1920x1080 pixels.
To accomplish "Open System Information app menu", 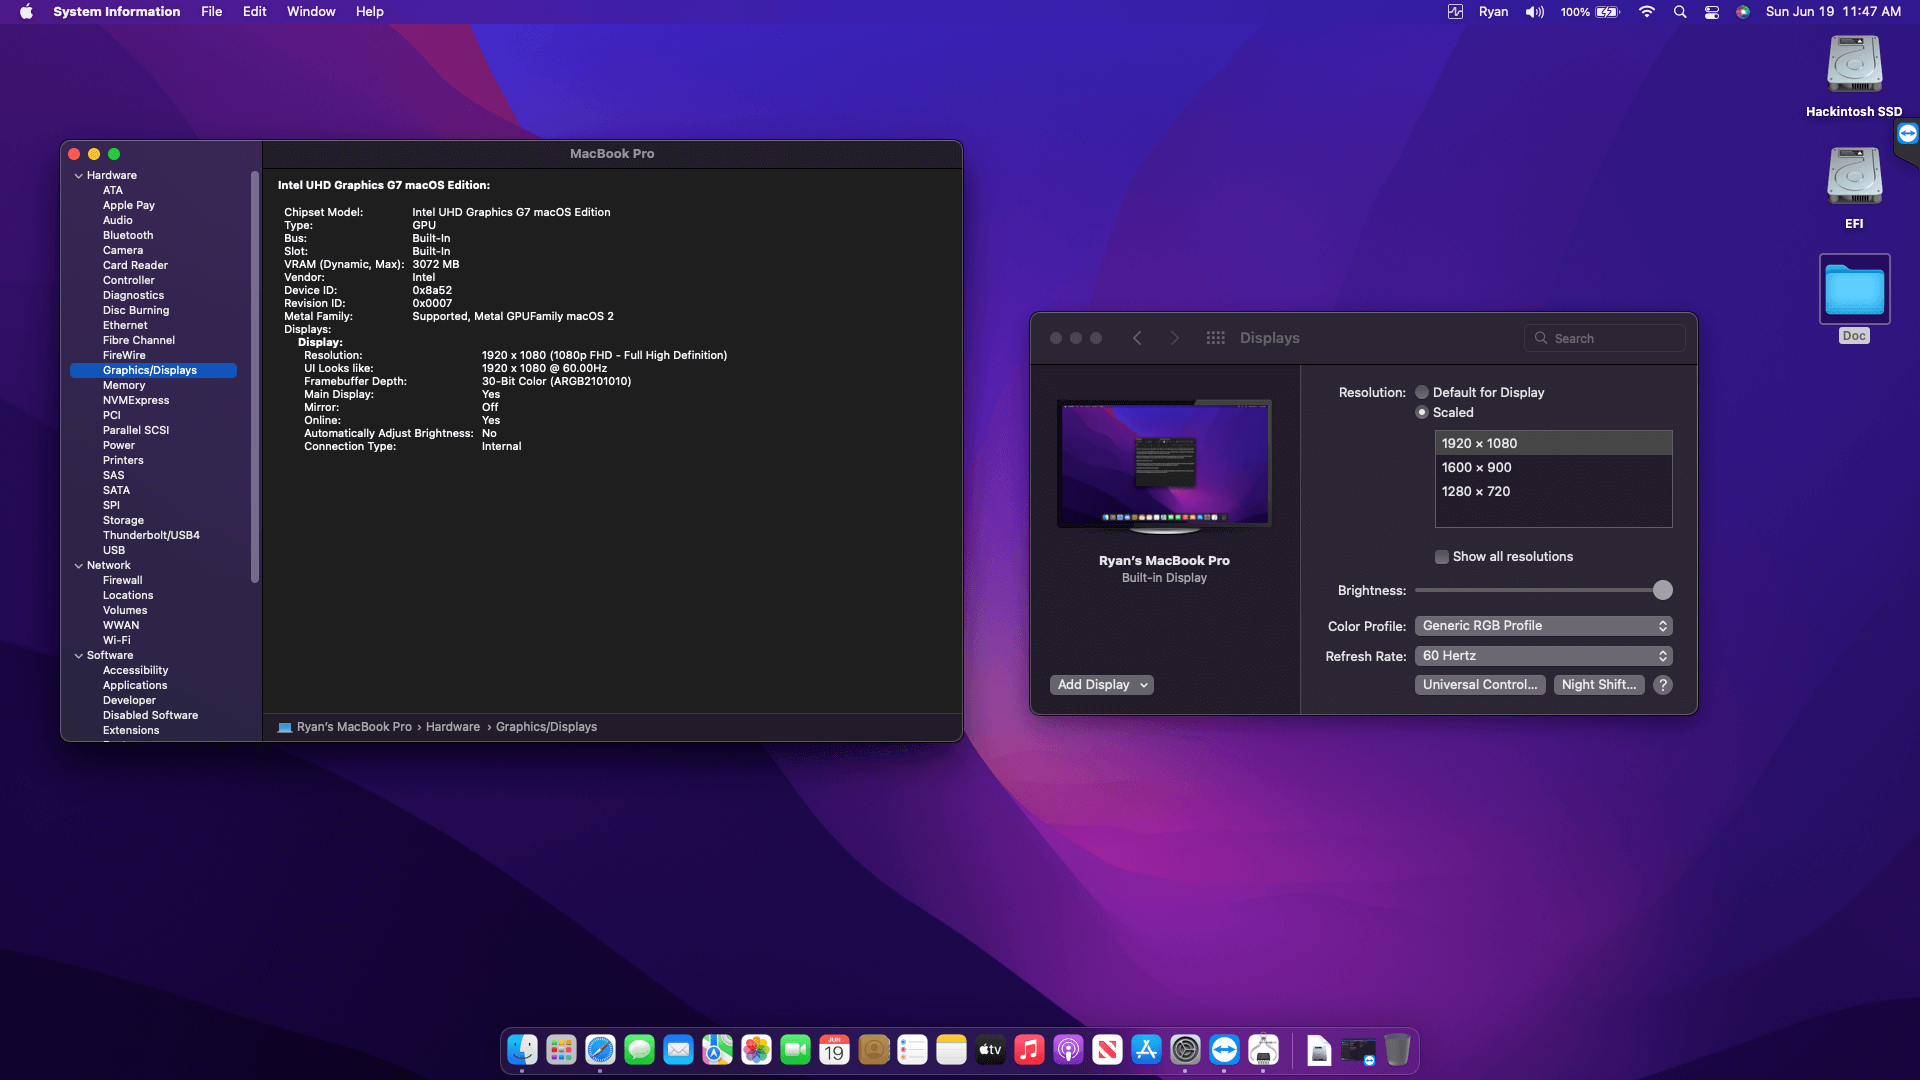I will tap(117, 12).
